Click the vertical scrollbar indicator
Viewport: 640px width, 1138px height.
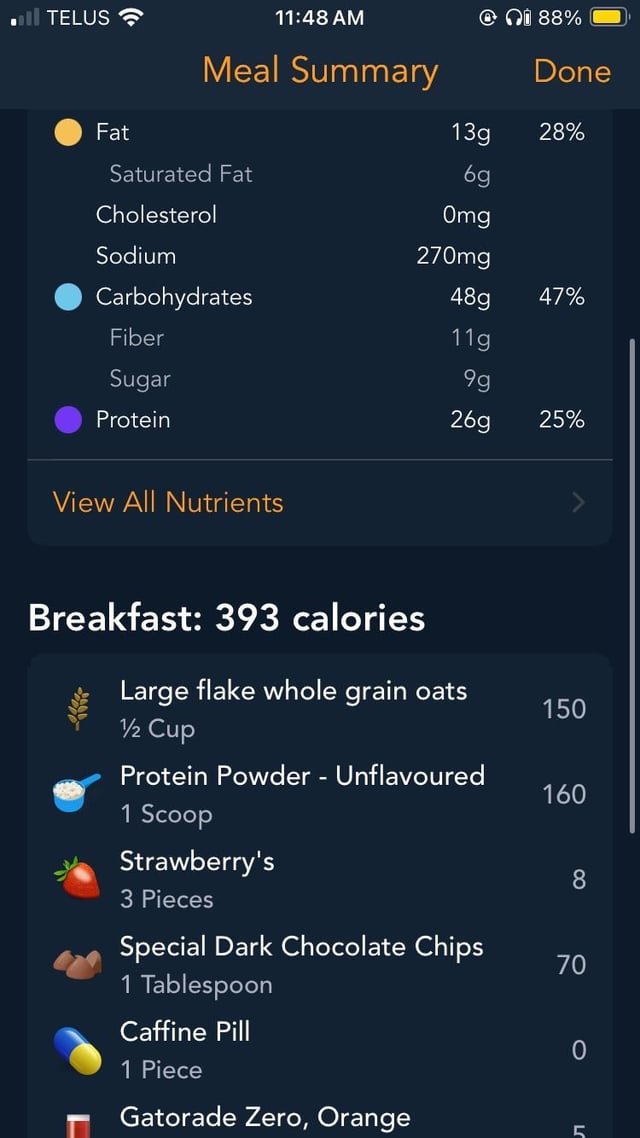(631, 585)
